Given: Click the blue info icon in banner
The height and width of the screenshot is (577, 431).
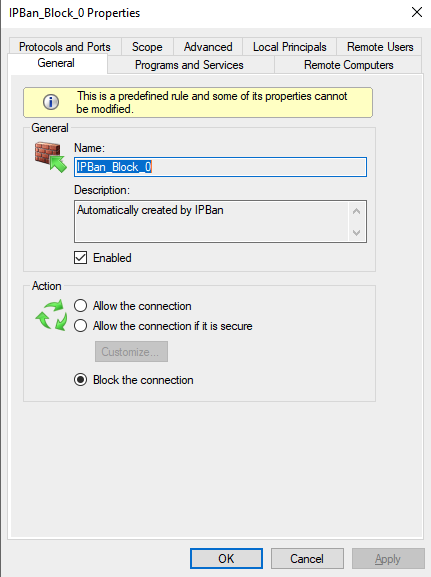Looking at the screenshot, I should tap(51, 102).
